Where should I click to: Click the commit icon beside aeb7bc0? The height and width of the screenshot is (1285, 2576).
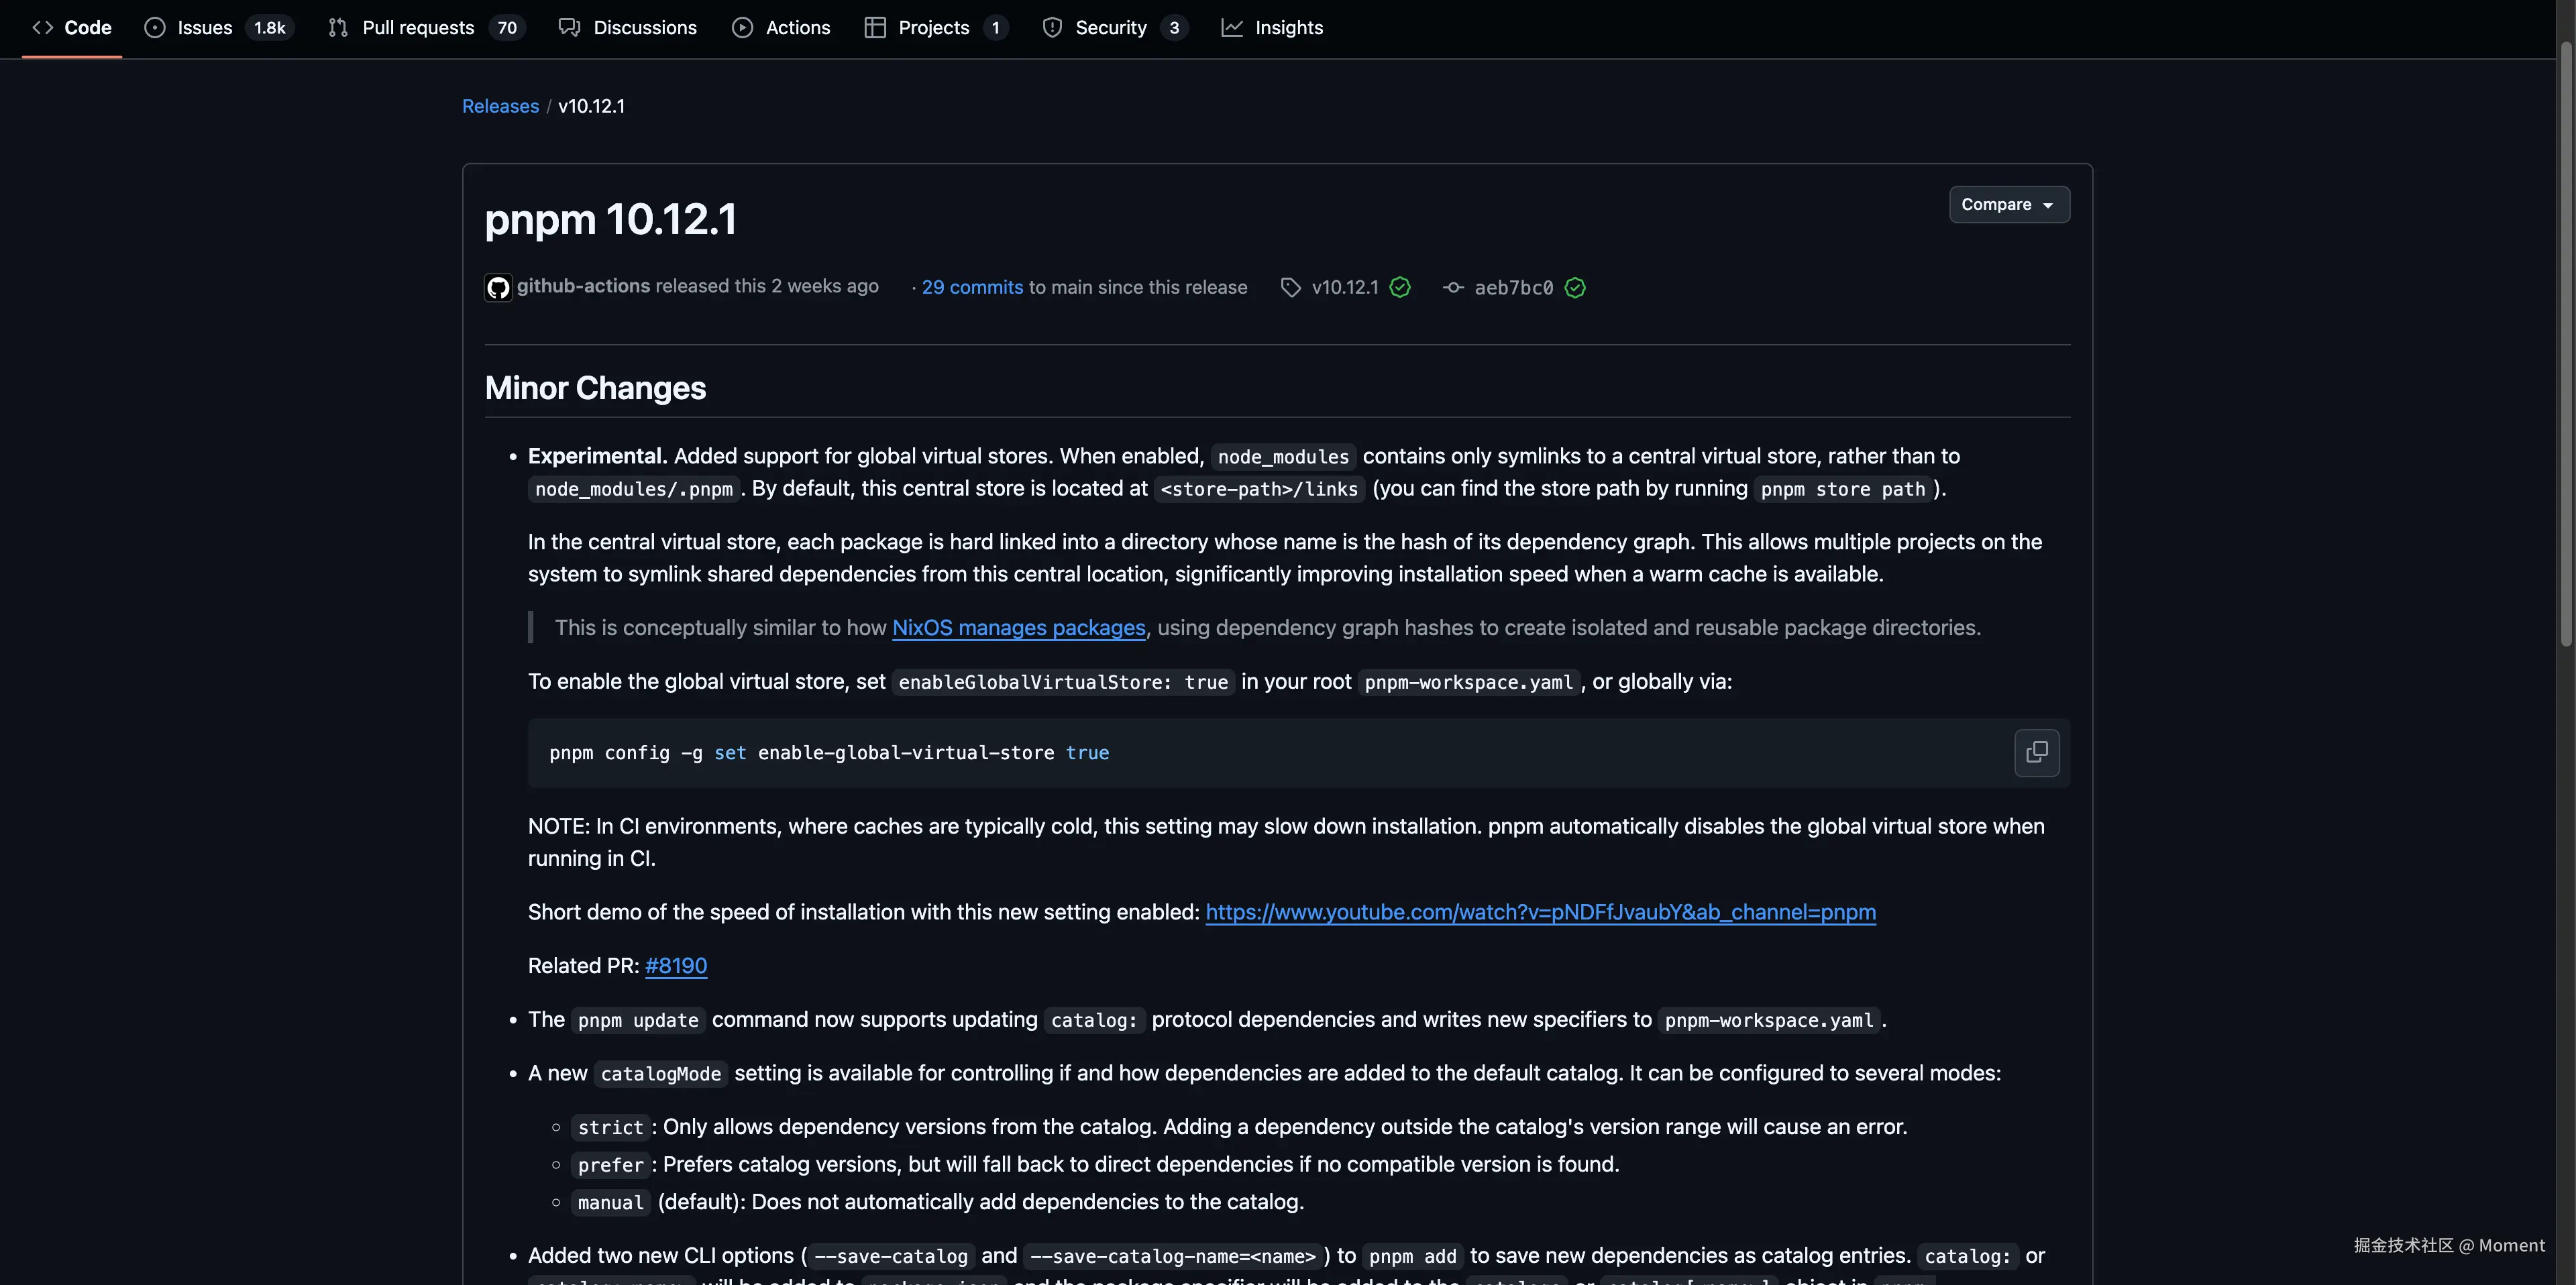click(1453, 288)
